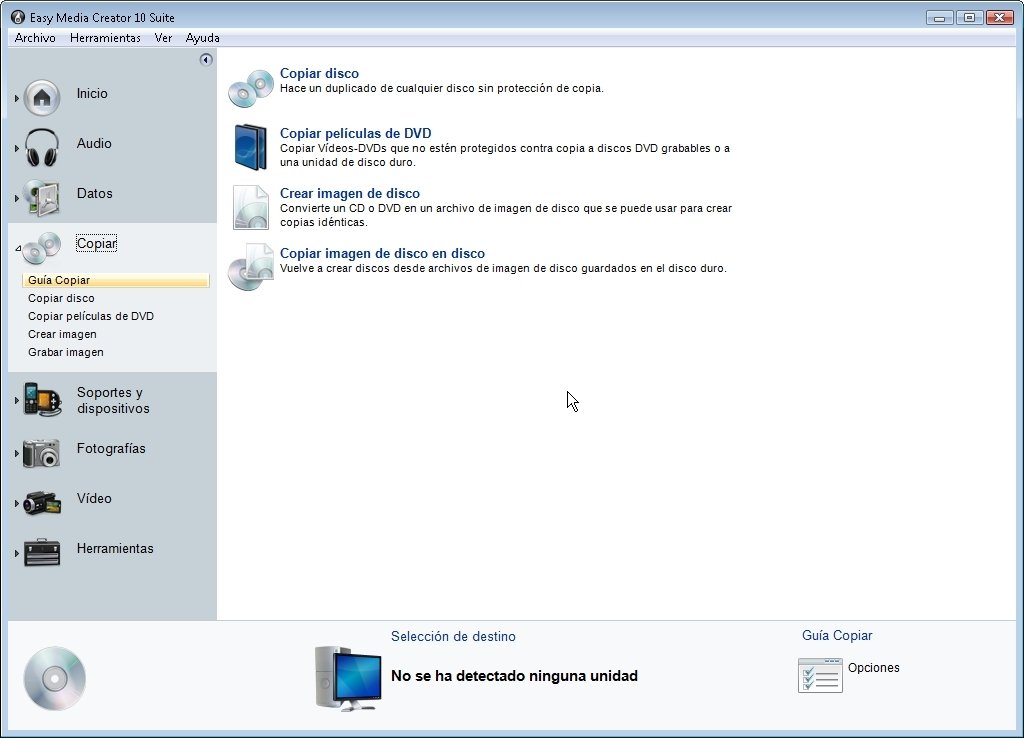Viewport: 1024px width, 738px height.
Task: Click the Fotografías label
Action: click(111, 449)
